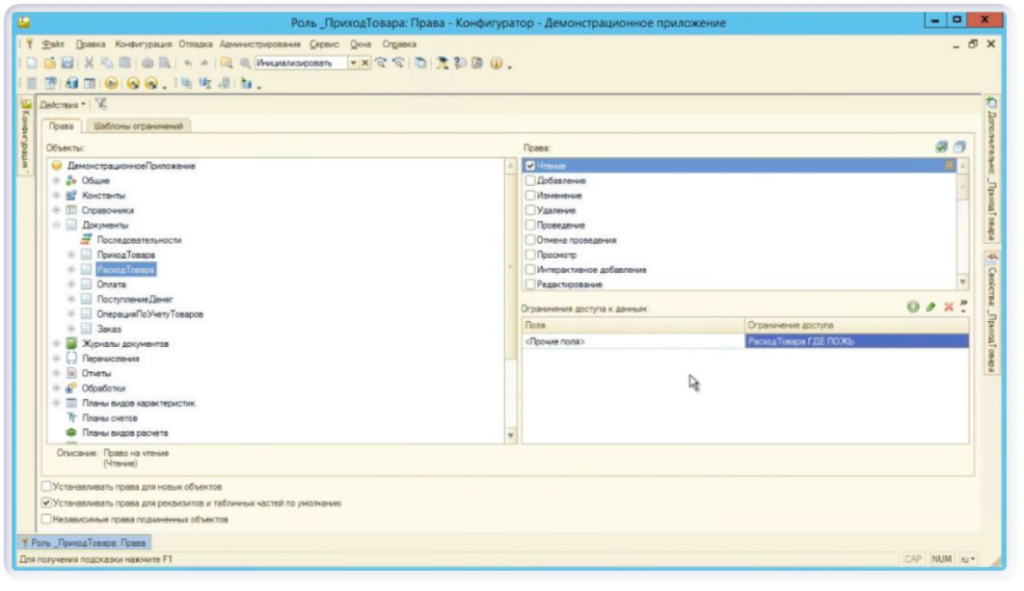1024x591 pixels.
Task: Toggle Устанавливать права для новых объектов checkbox
Action: [45, 487]
